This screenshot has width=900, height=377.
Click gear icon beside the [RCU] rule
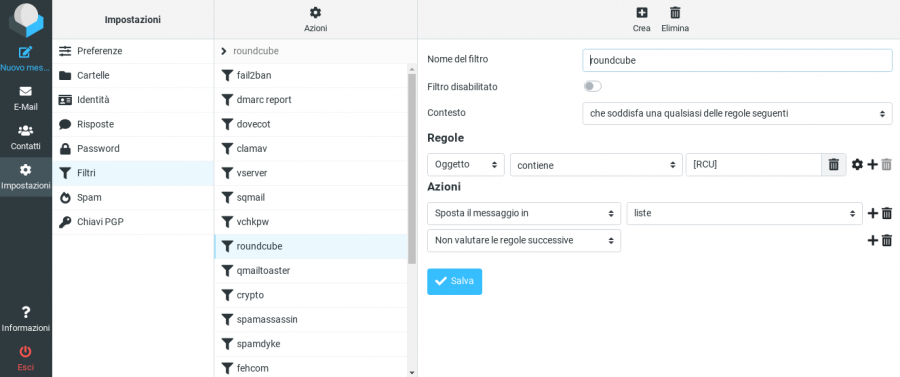(x=857, y=165)
